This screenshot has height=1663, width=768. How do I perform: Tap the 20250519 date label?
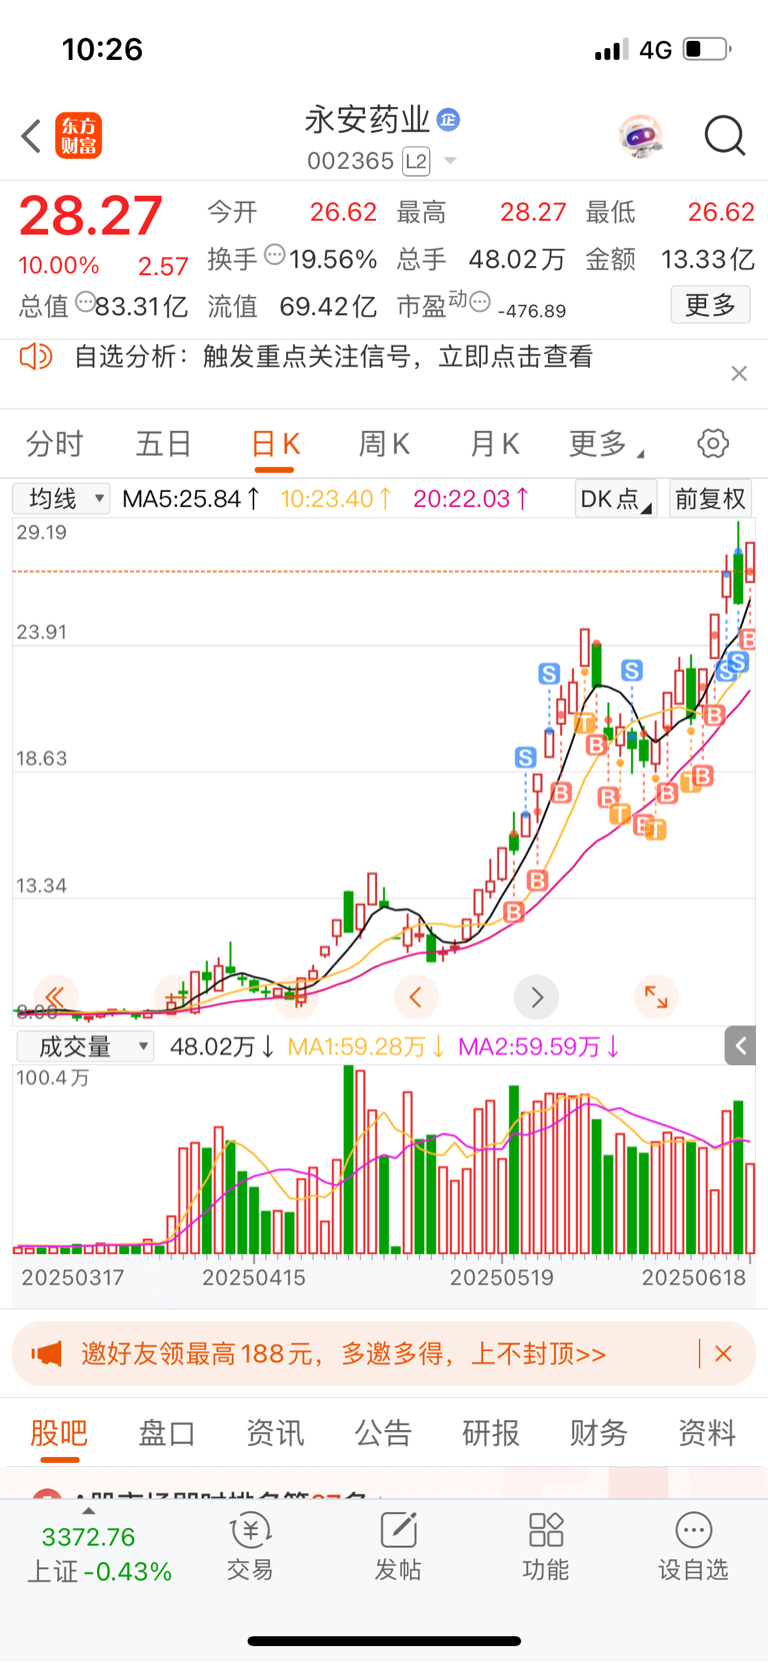(501, 1277)
